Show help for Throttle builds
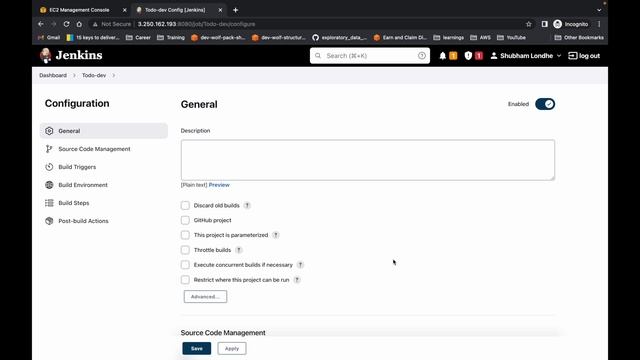The height and width of the screenshot is (360, 640). (238, 250)
